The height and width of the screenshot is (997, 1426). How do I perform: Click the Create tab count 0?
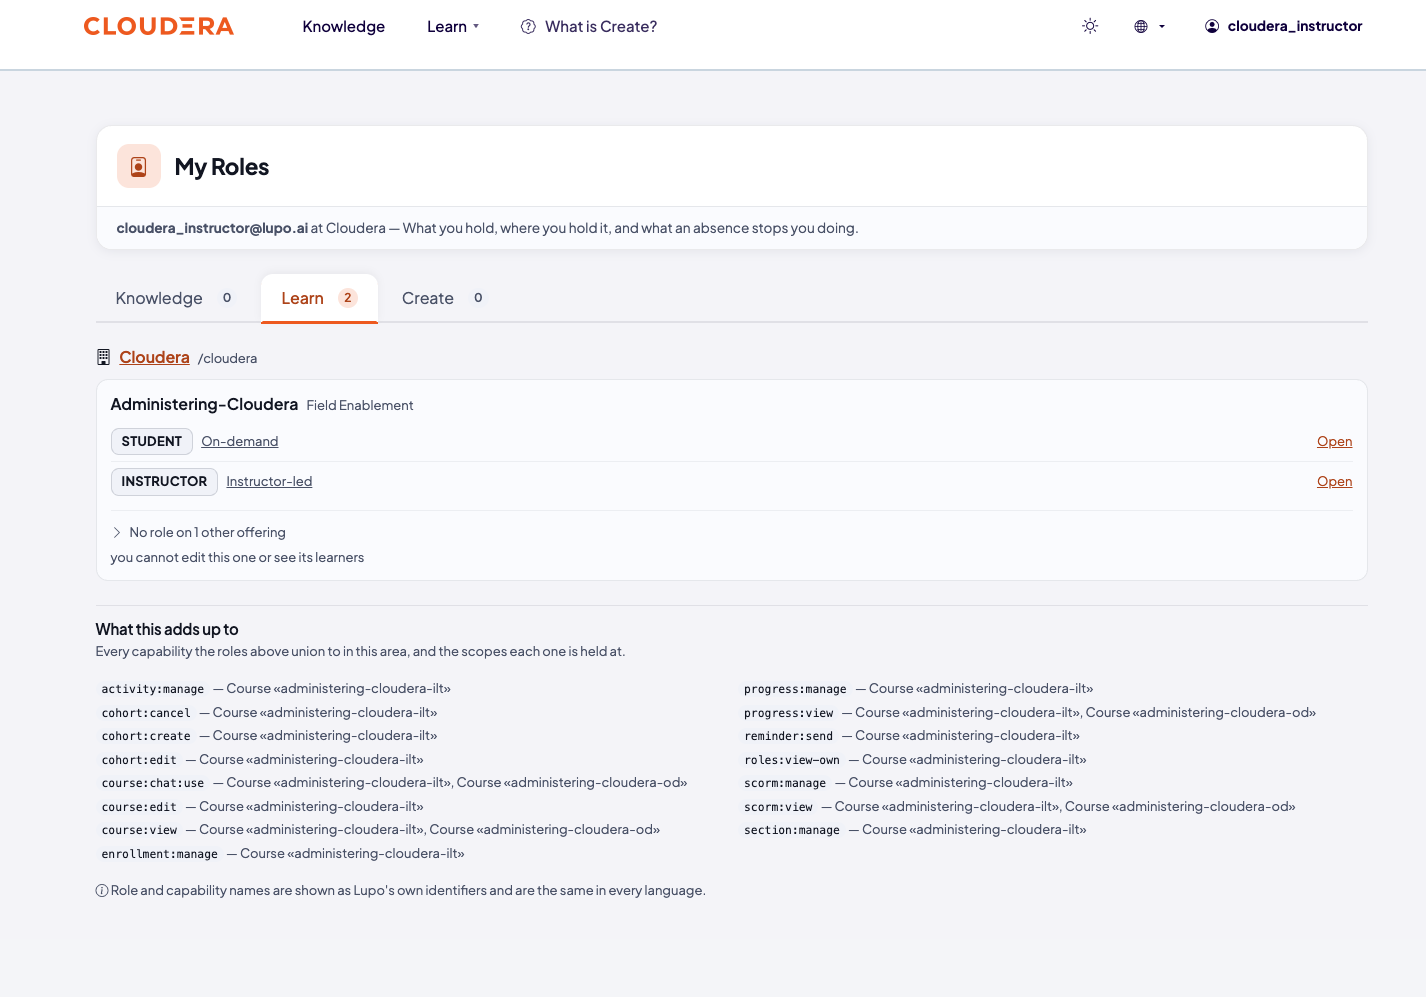point(478,298)
